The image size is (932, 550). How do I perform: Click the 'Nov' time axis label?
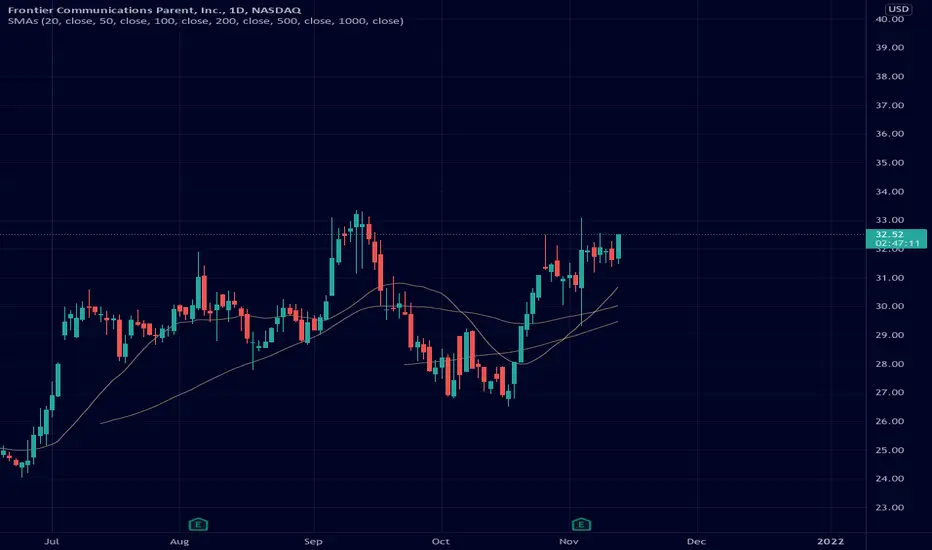tap(569, 541)
